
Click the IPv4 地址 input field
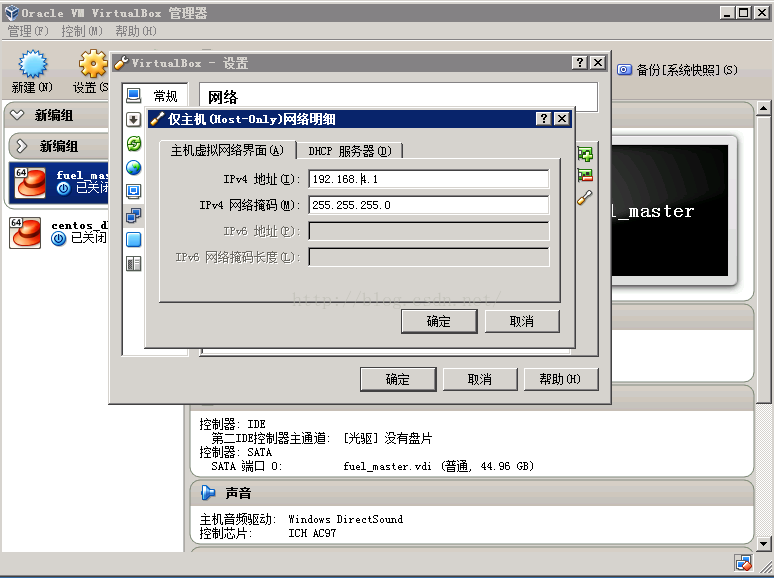point(428,179)
